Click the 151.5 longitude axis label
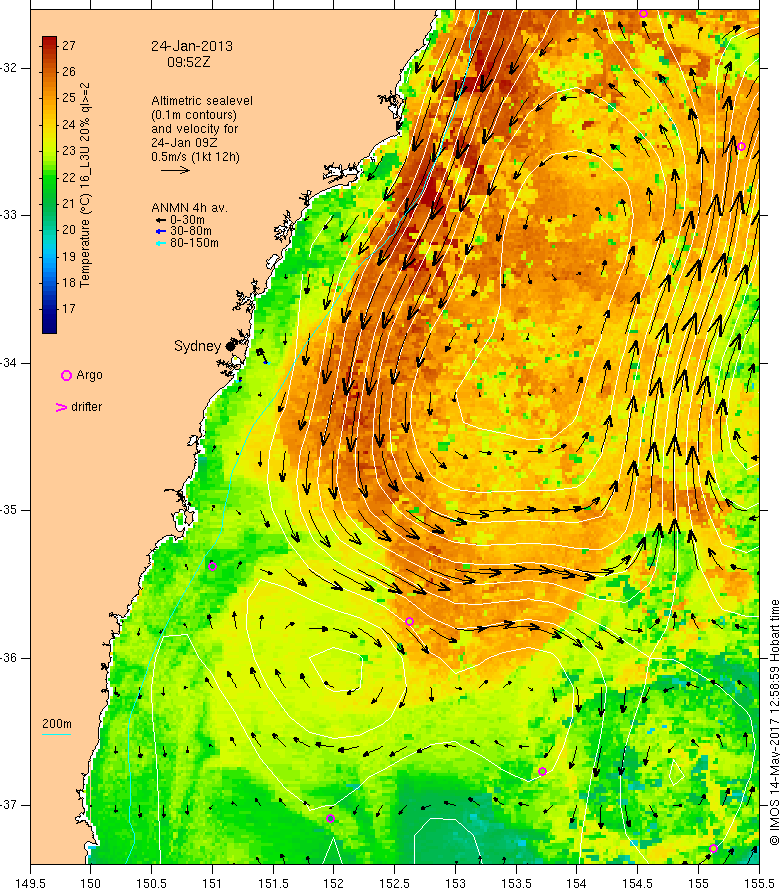The height and width of the screenshot is (890, 780). [274, 883]
